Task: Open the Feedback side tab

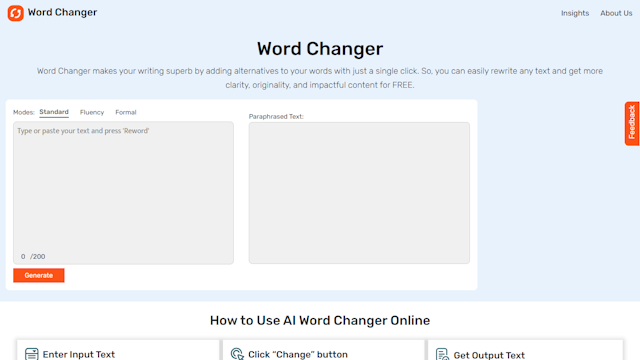Action: (632, 124)
